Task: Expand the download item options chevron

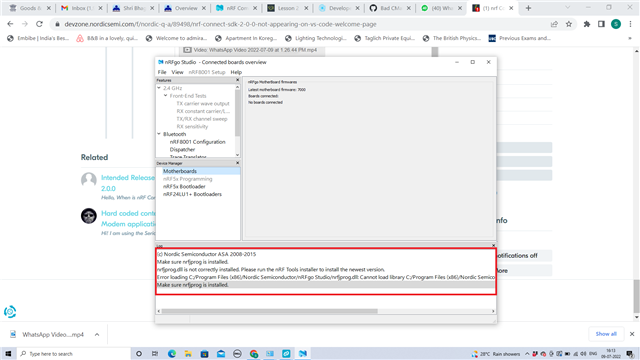Action: [97, 334]
